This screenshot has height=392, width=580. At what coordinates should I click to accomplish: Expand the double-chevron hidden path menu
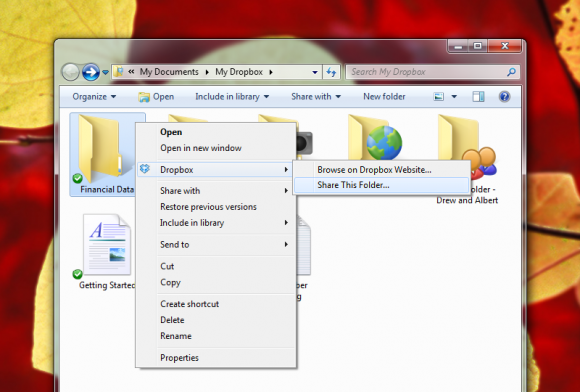click(x=131, y=72)
